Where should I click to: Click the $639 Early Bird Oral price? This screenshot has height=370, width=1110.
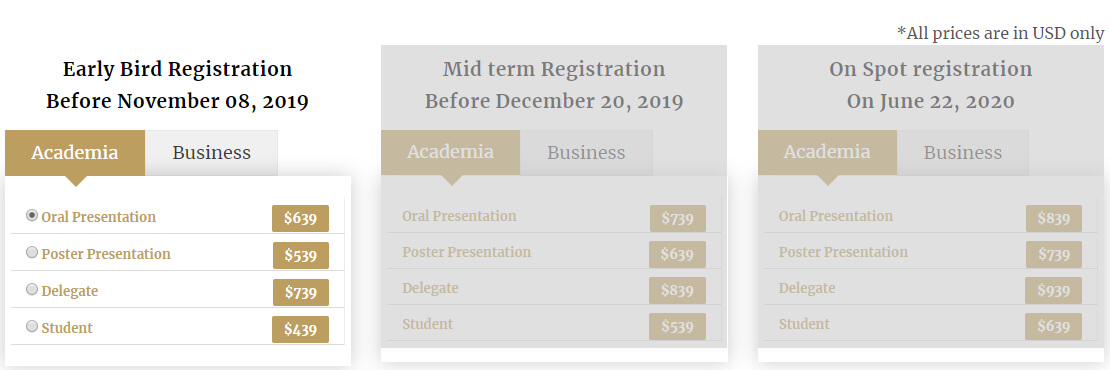point(300,219)
